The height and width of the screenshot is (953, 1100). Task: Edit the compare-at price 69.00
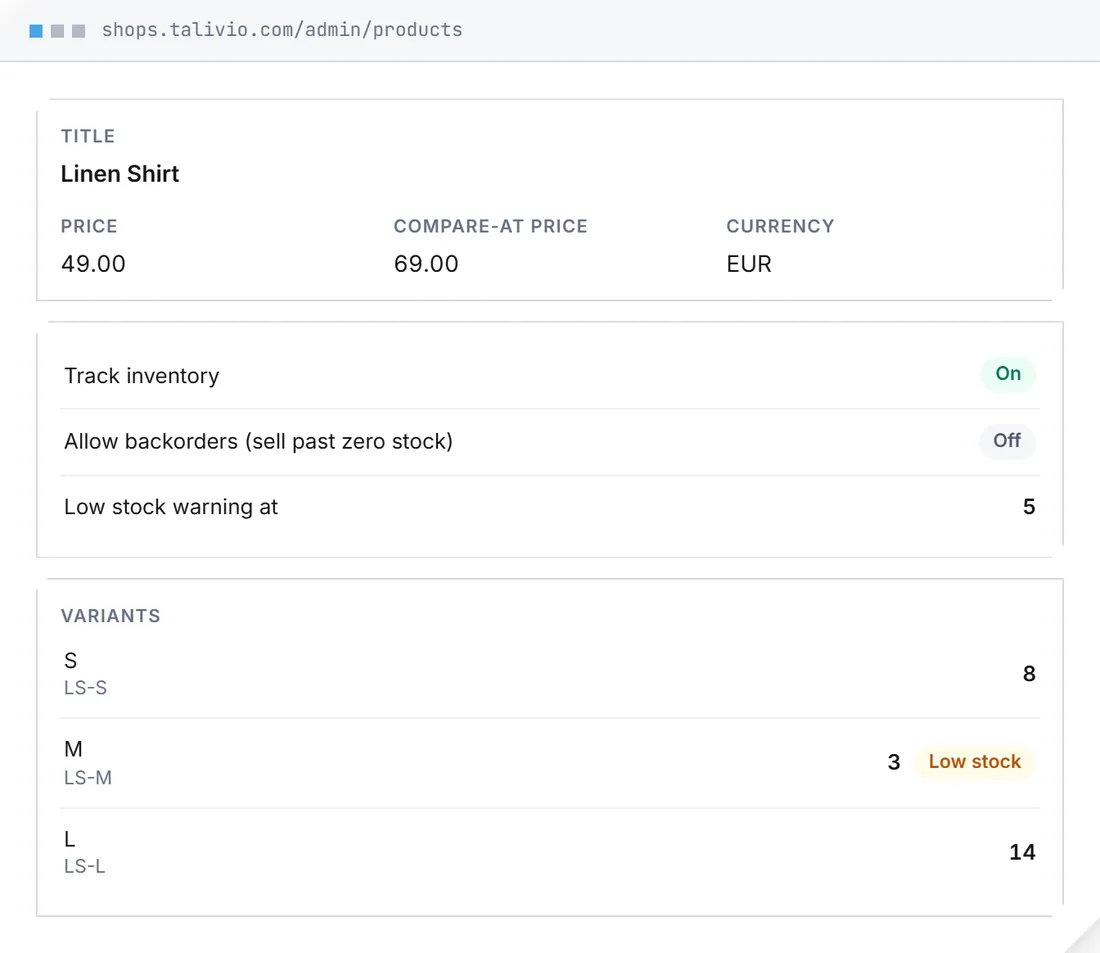click(x=426, y=264)
